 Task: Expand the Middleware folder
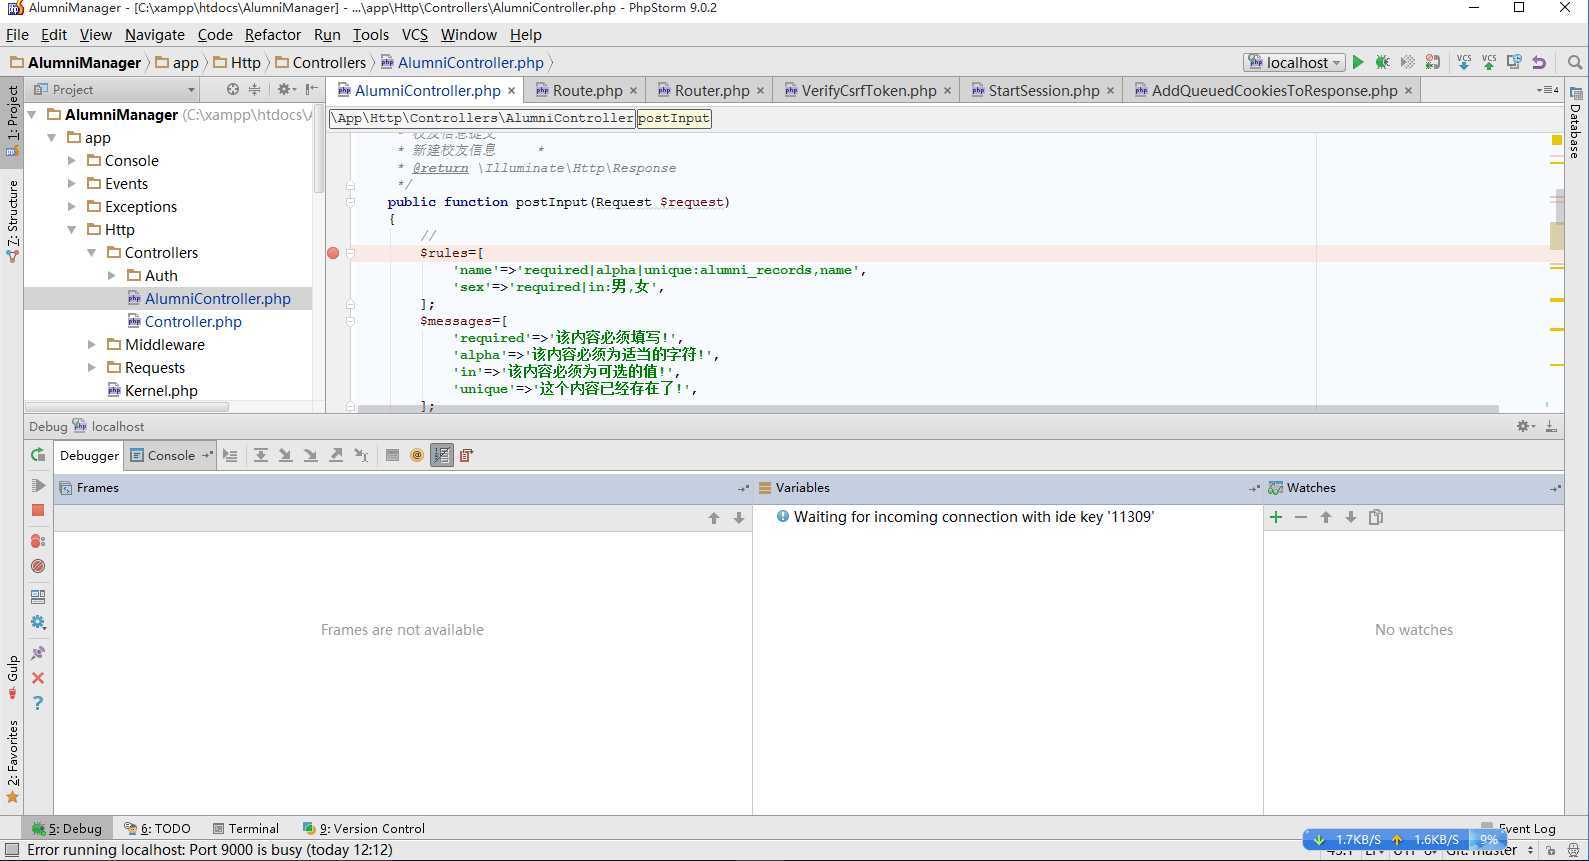(91, 345)
